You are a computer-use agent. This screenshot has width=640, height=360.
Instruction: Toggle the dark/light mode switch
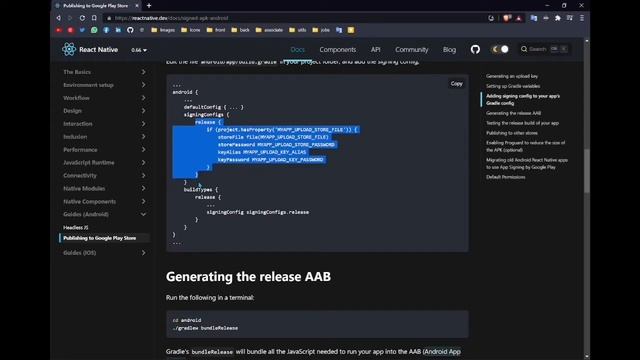[x=500, y=49]
